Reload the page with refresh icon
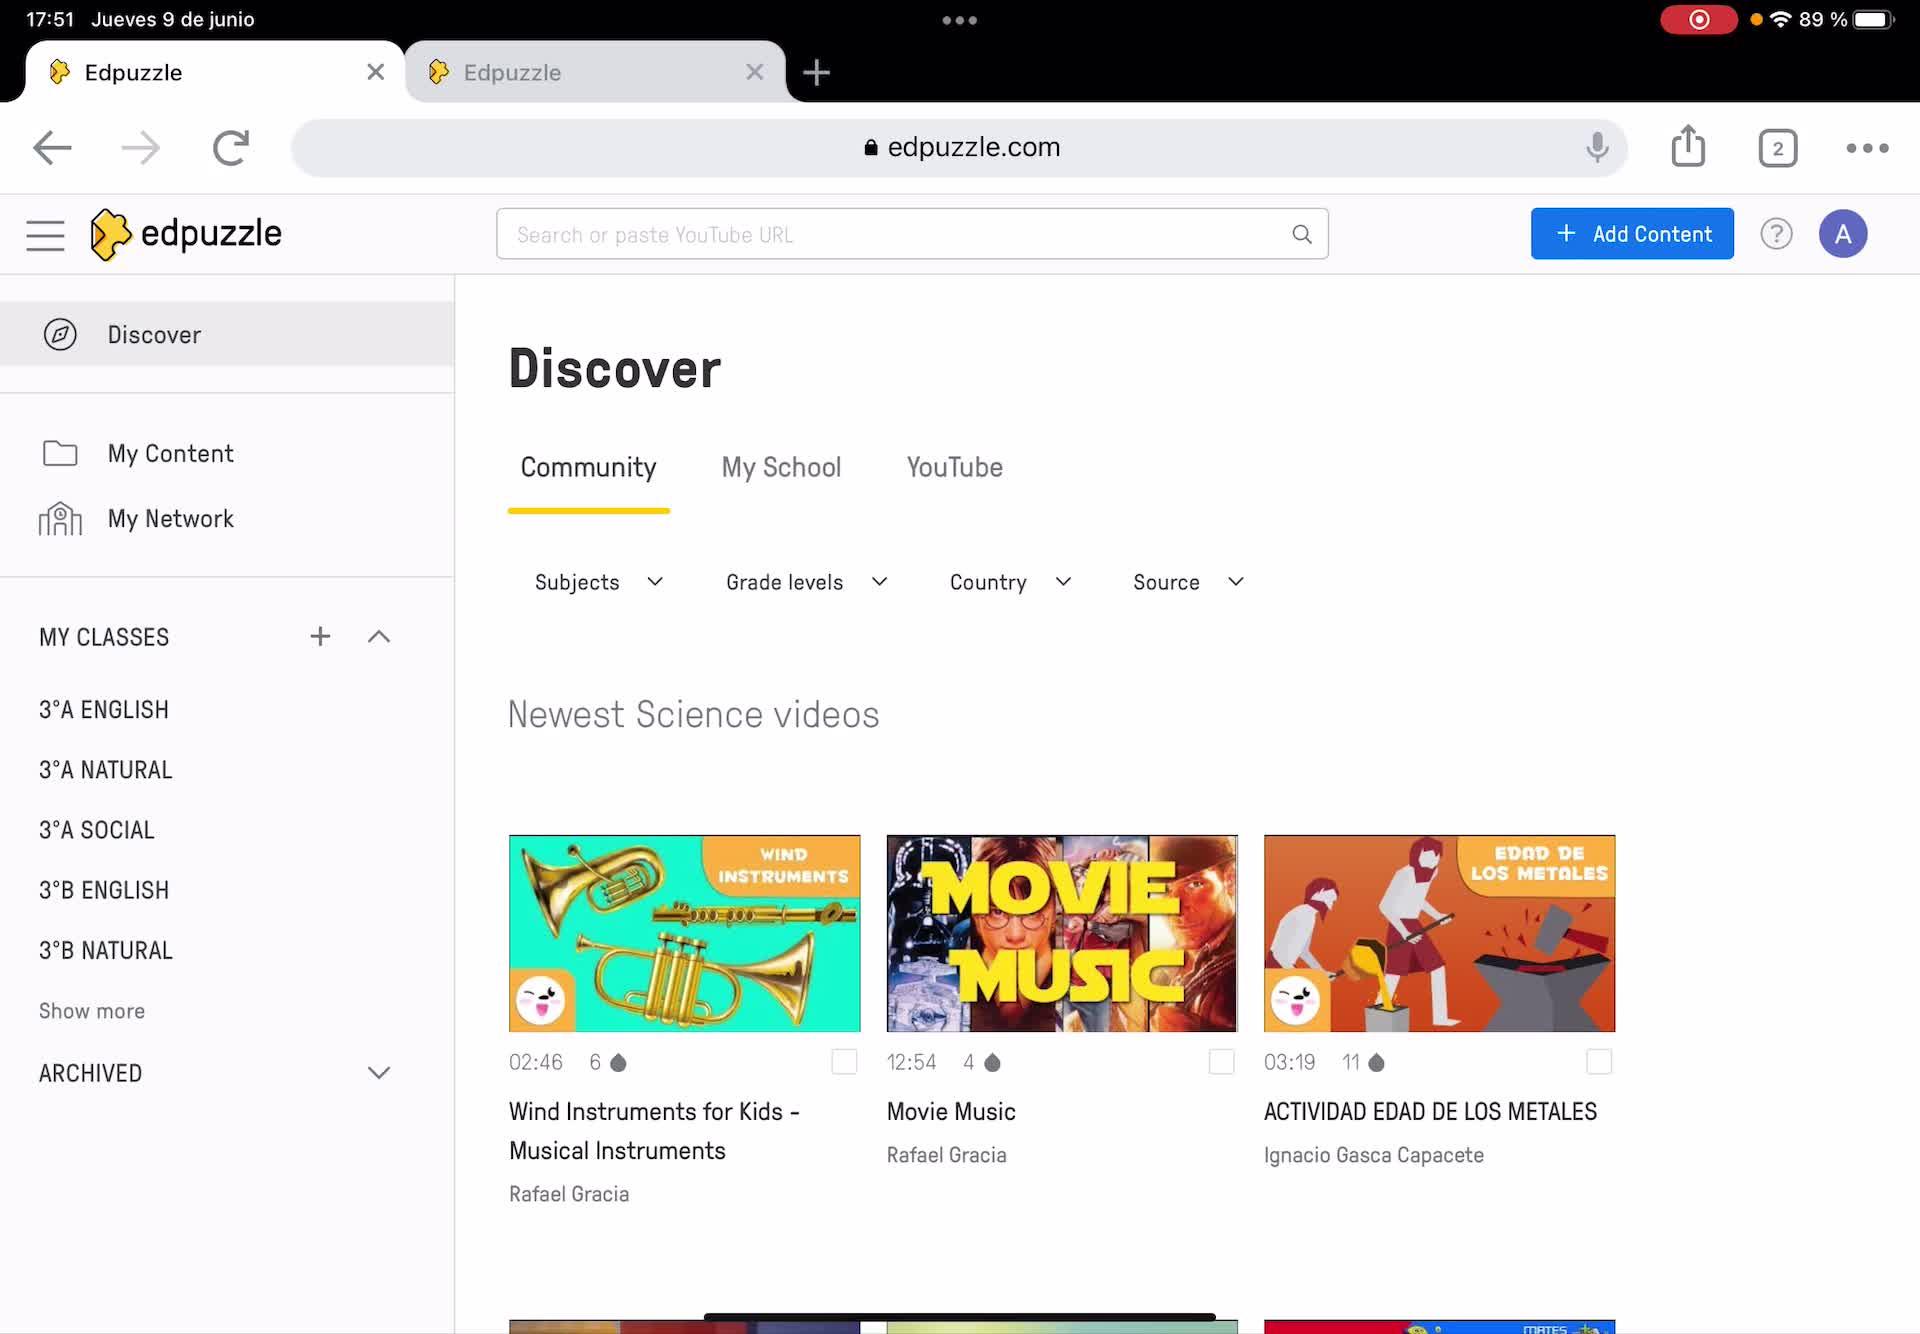This screenshot has height=1334, width=1920. point(231,148)
